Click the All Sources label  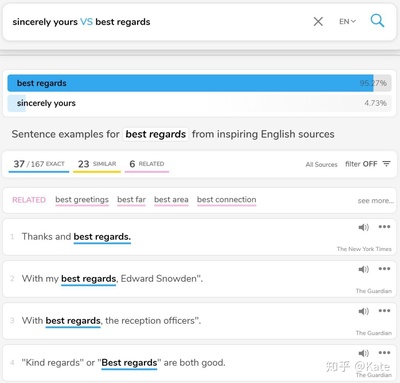click(x=321, y=164)
